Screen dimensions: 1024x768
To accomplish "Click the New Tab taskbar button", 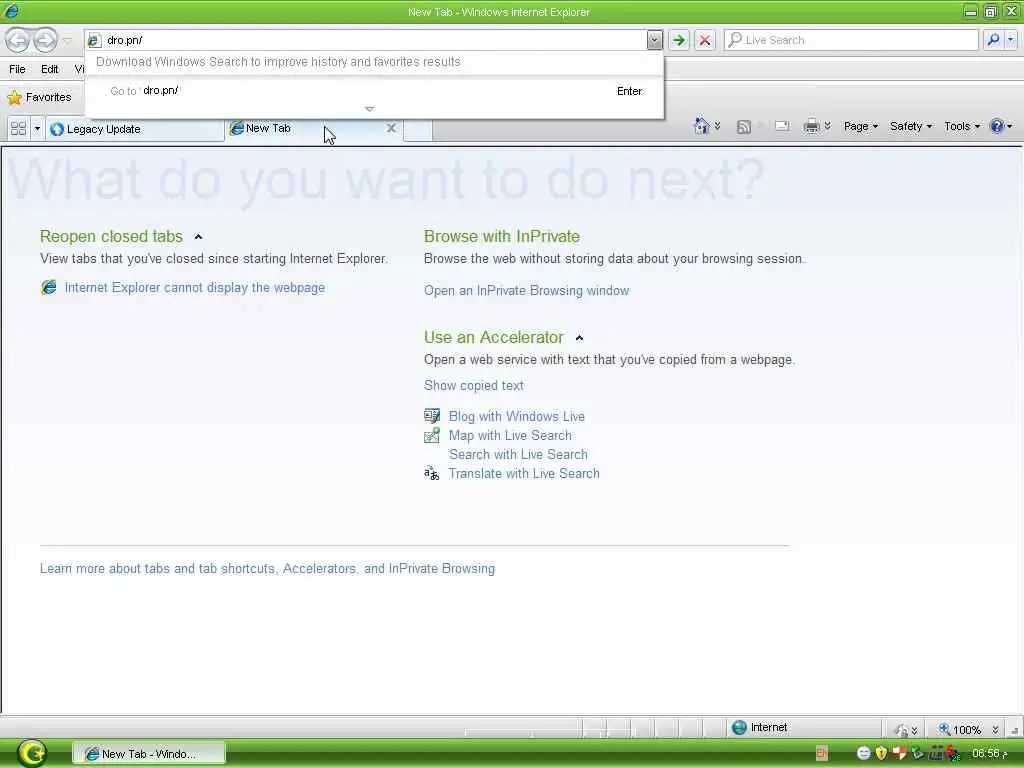I will point(148,754).
